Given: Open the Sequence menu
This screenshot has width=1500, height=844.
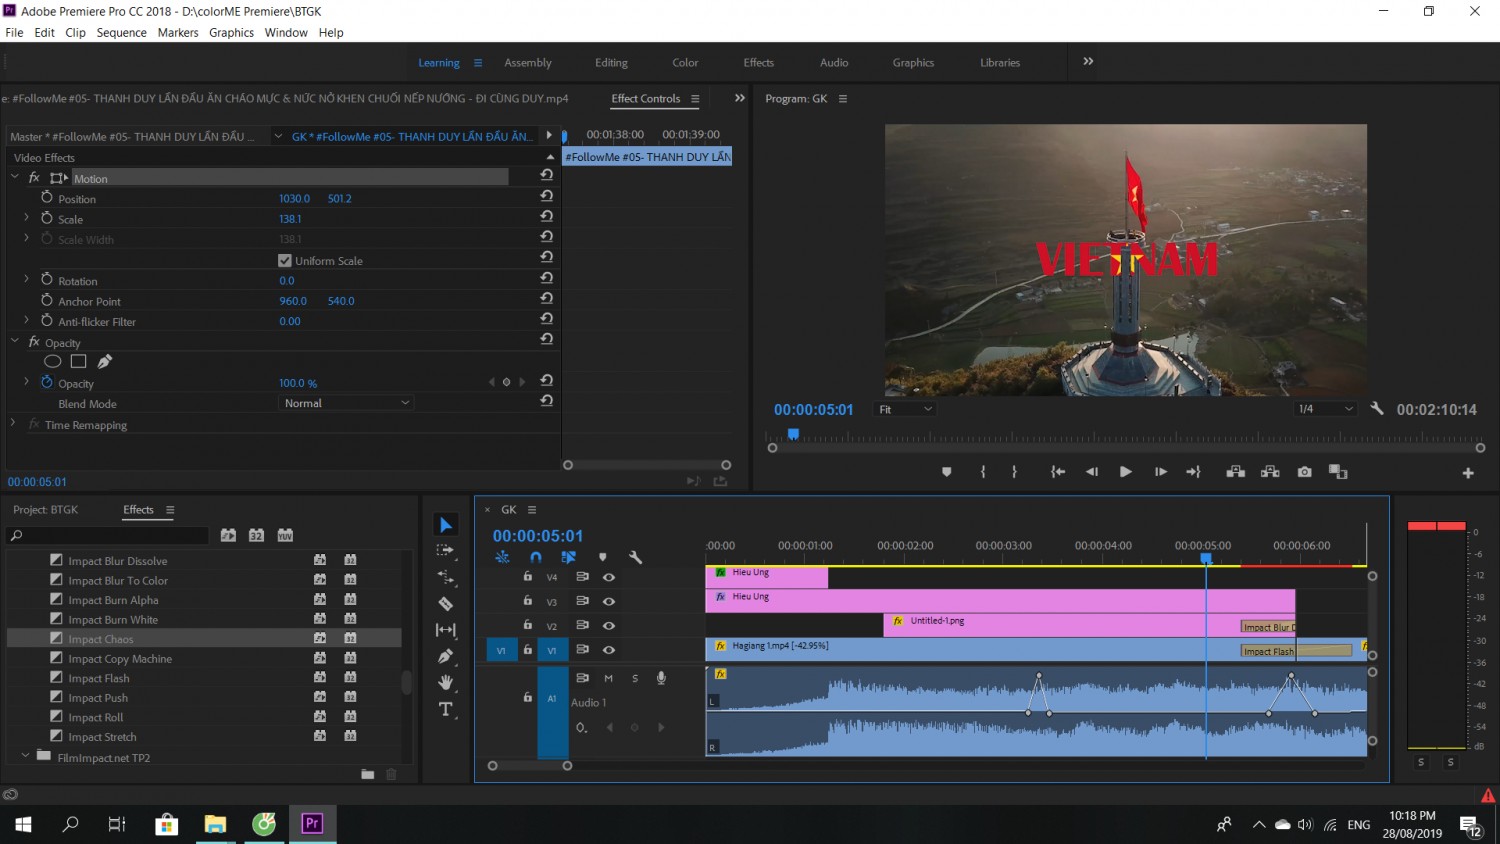Looking at the screenshot, I should (121, 33).
